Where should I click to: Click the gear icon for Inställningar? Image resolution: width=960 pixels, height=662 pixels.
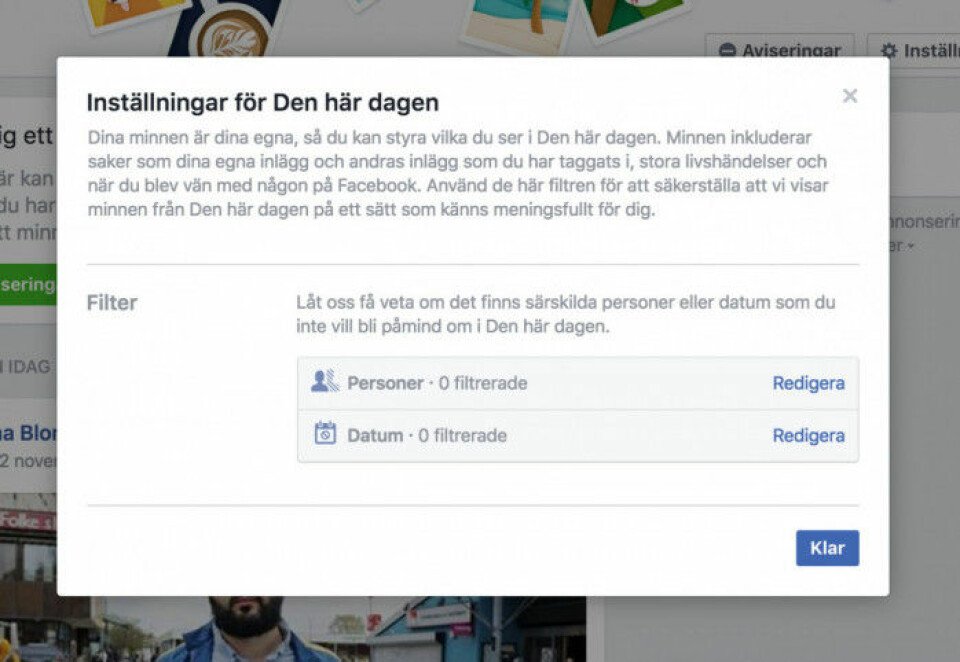[888, 50]
